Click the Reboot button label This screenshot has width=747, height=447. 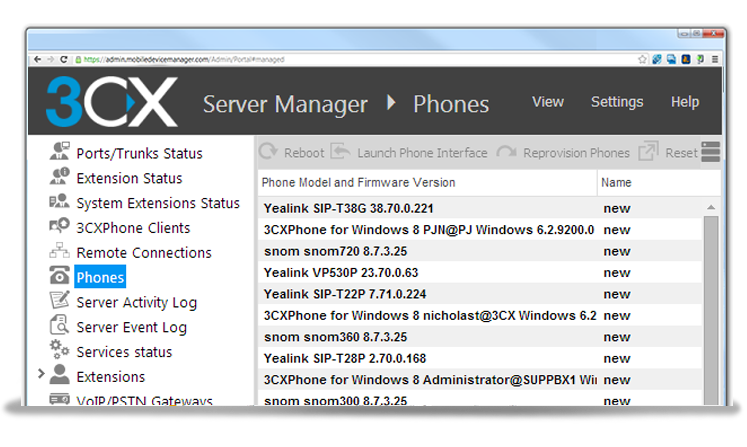(304, 153)
